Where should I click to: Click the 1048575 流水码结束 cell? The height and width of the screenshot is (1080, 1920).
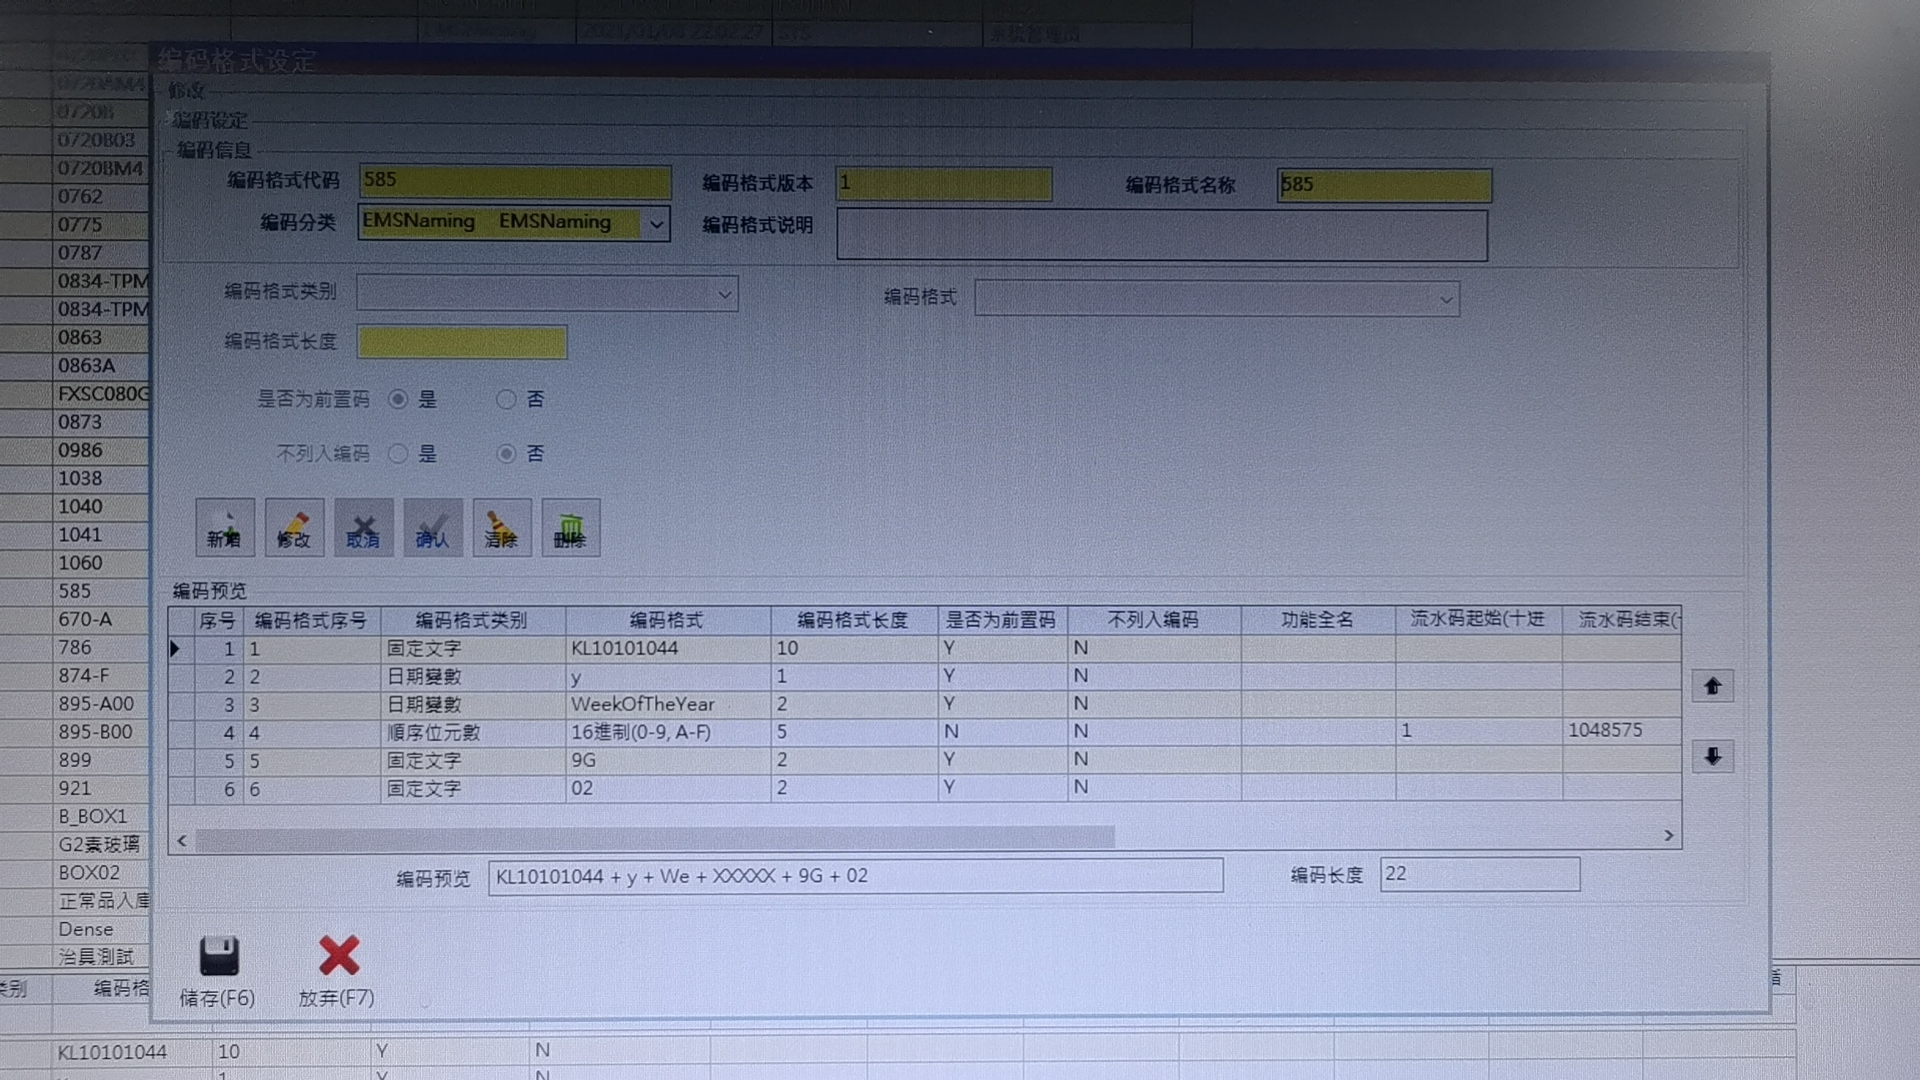point(1621,730)
